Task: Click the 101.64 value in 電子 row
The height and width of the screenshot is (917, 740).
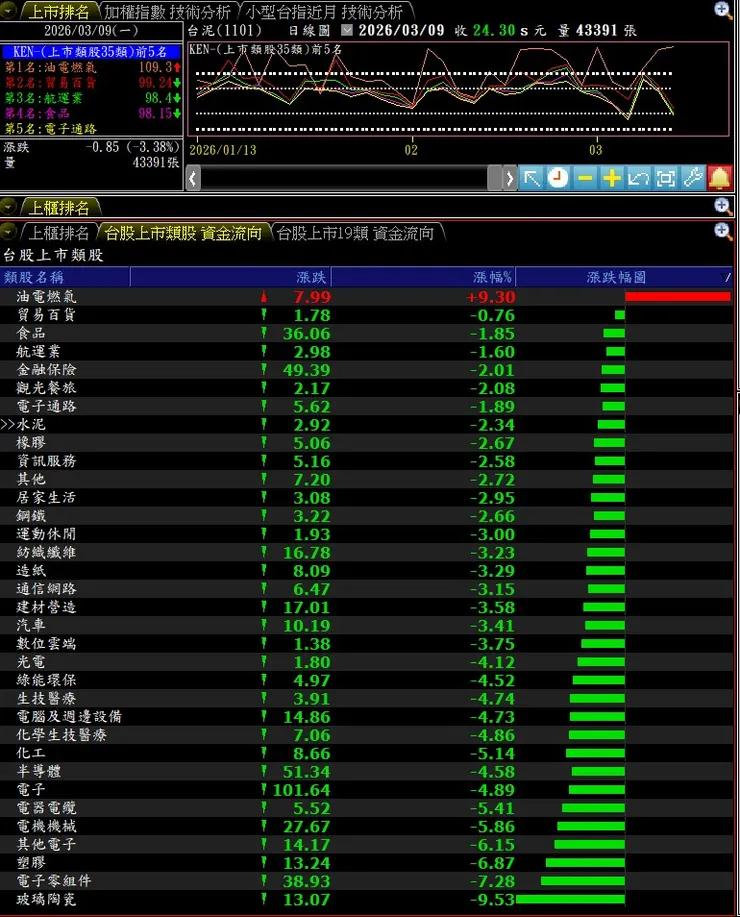Action: tap(301, 790)
